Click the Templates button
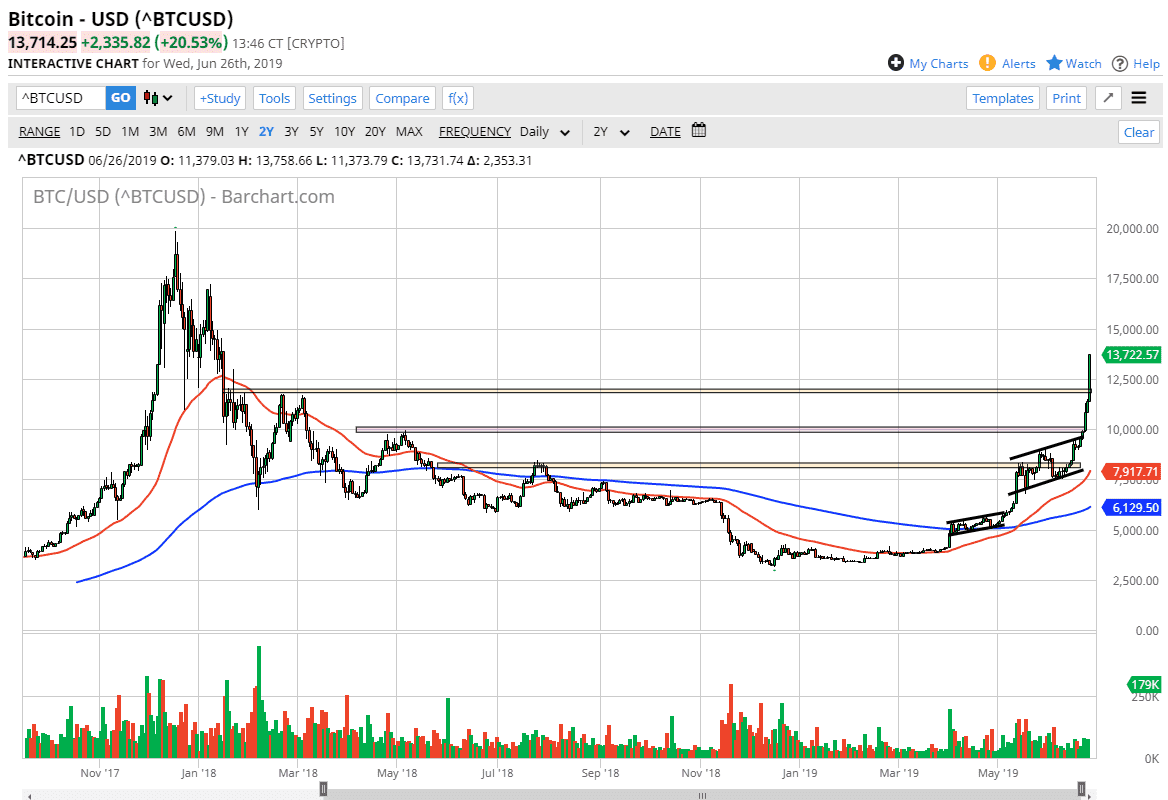This screenshot has width=1168, height=800. [1003, 97]
